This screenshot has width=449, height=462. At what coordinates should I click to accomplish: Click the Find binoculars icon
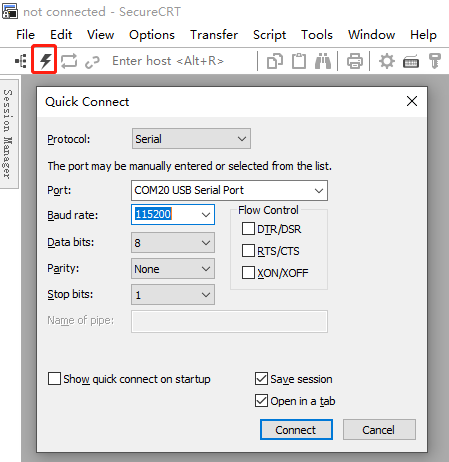click(323, 61)
